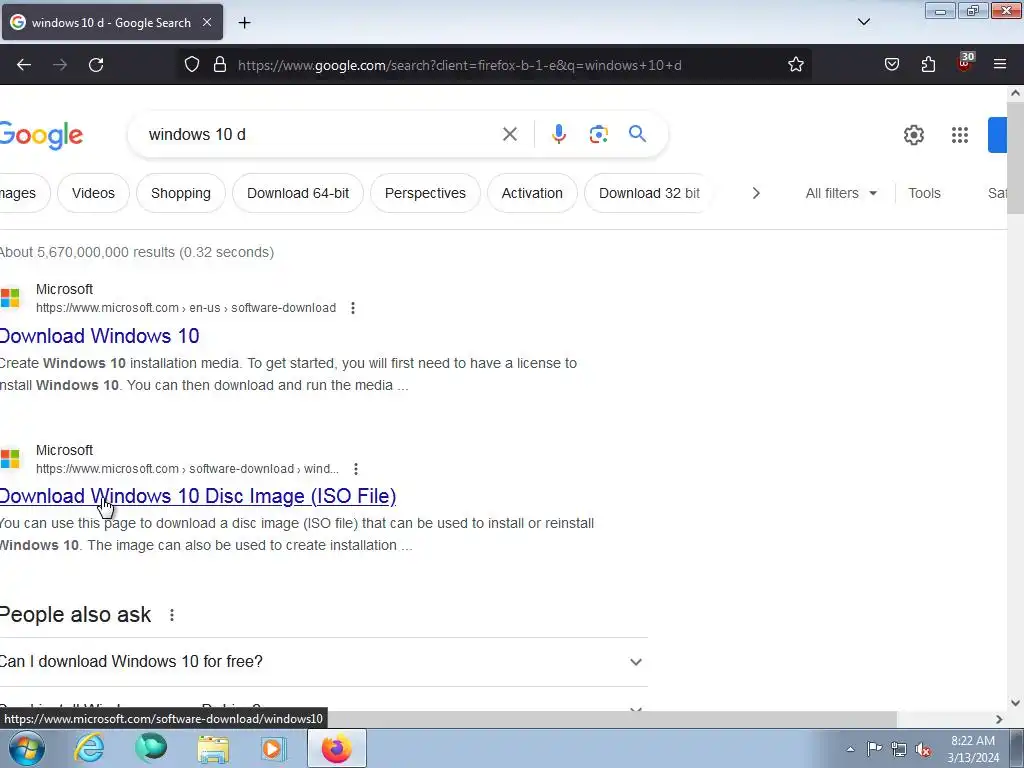
Task: Open the All filters dropdown
Action: (x=840, y=193)
